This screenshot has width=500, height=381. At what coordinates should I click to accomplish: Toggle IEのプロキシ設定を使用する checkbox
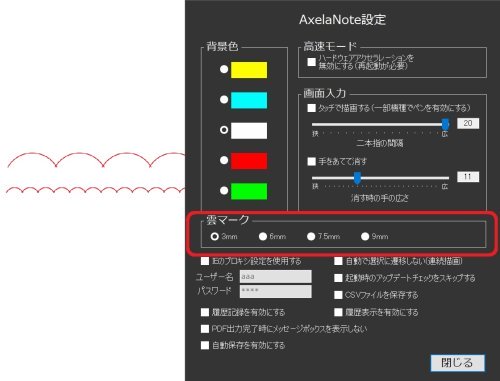pyautogui.click(x=205, y=261)
